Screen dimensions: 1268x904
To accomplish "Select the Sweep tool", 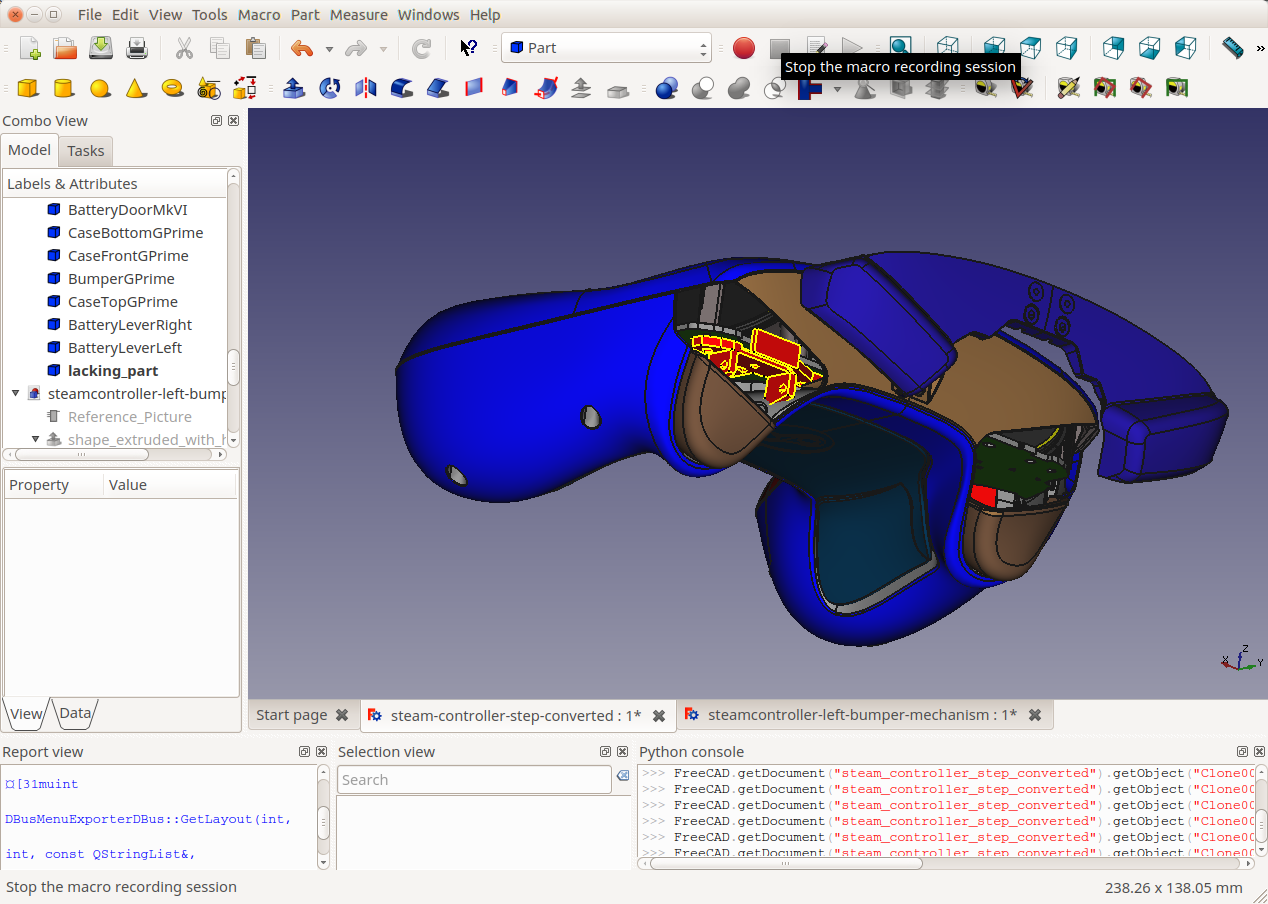I will tap(546, 88).
